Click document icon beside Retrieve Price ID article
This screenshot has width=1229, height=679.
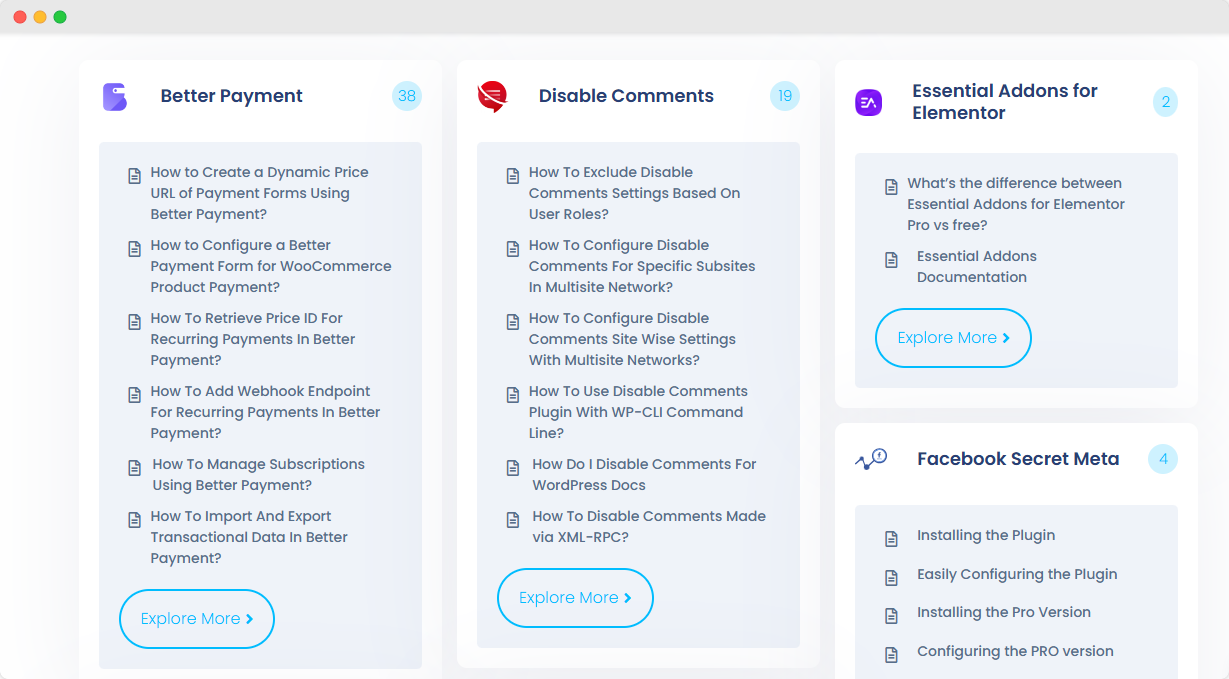(x=134, y=322)
